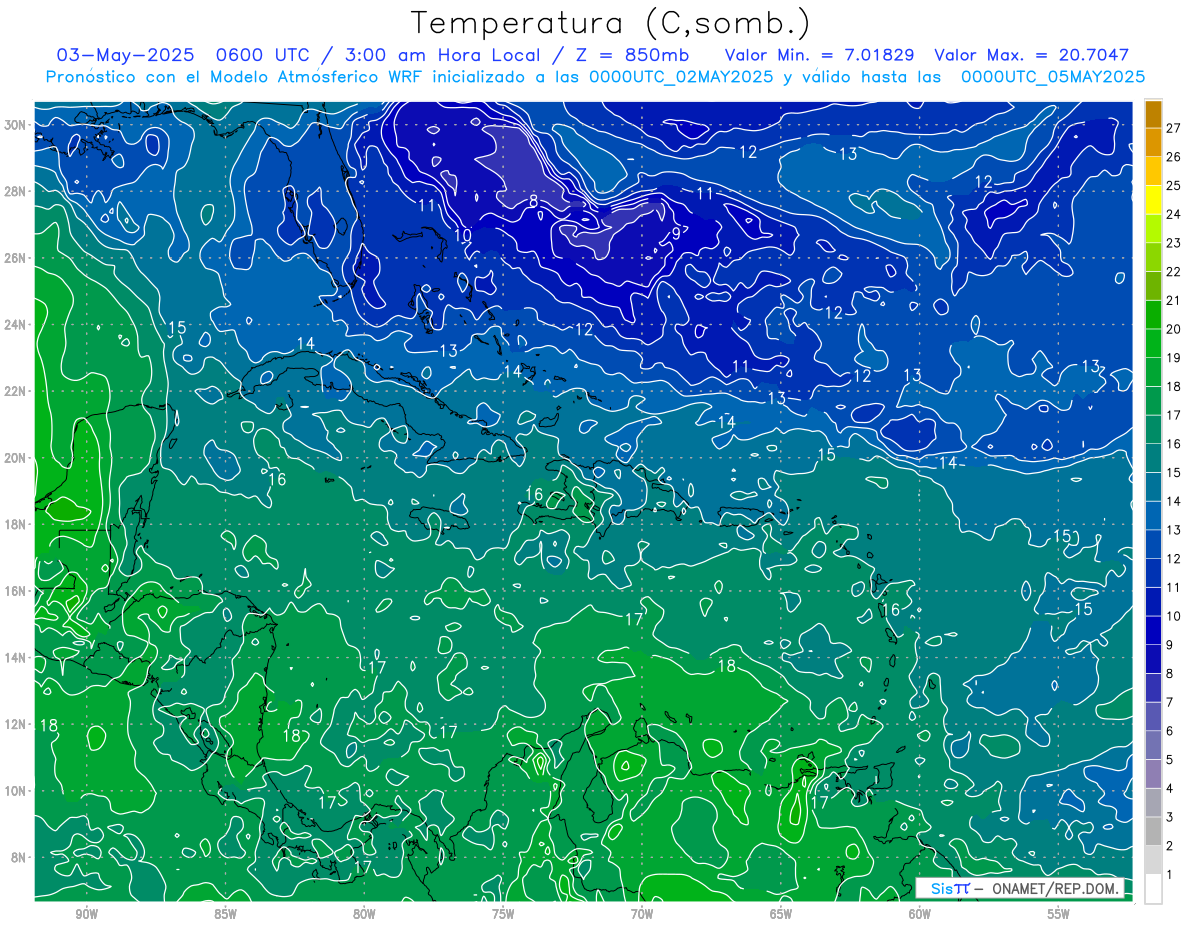Screen dimensions: 1200x927
Task: Click the legend scale value 21
Action: tap(1174, 300)
